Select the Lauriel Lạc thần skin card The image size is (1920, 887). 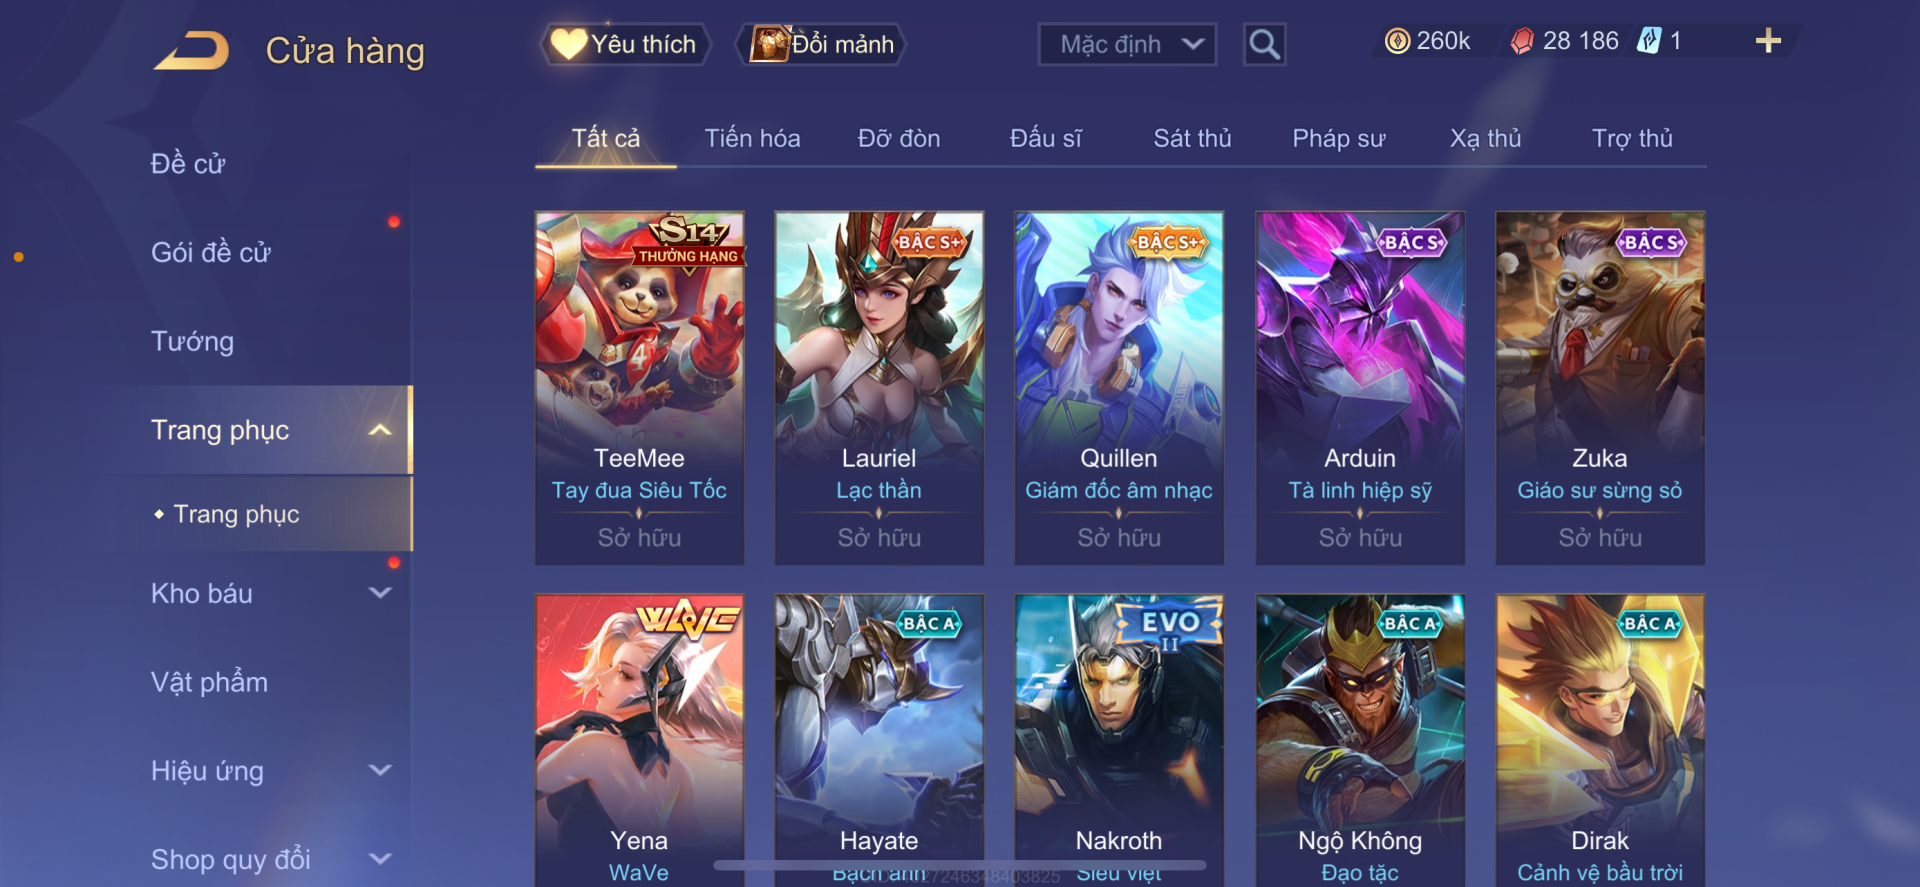(x=879, y=388)
